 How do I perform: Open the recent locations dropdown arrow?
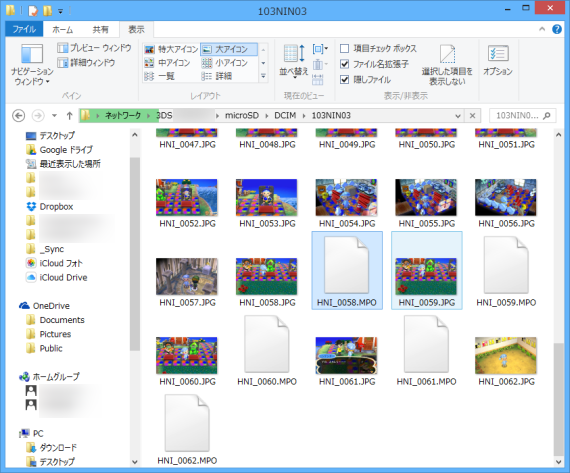click(x=54, y=116)
